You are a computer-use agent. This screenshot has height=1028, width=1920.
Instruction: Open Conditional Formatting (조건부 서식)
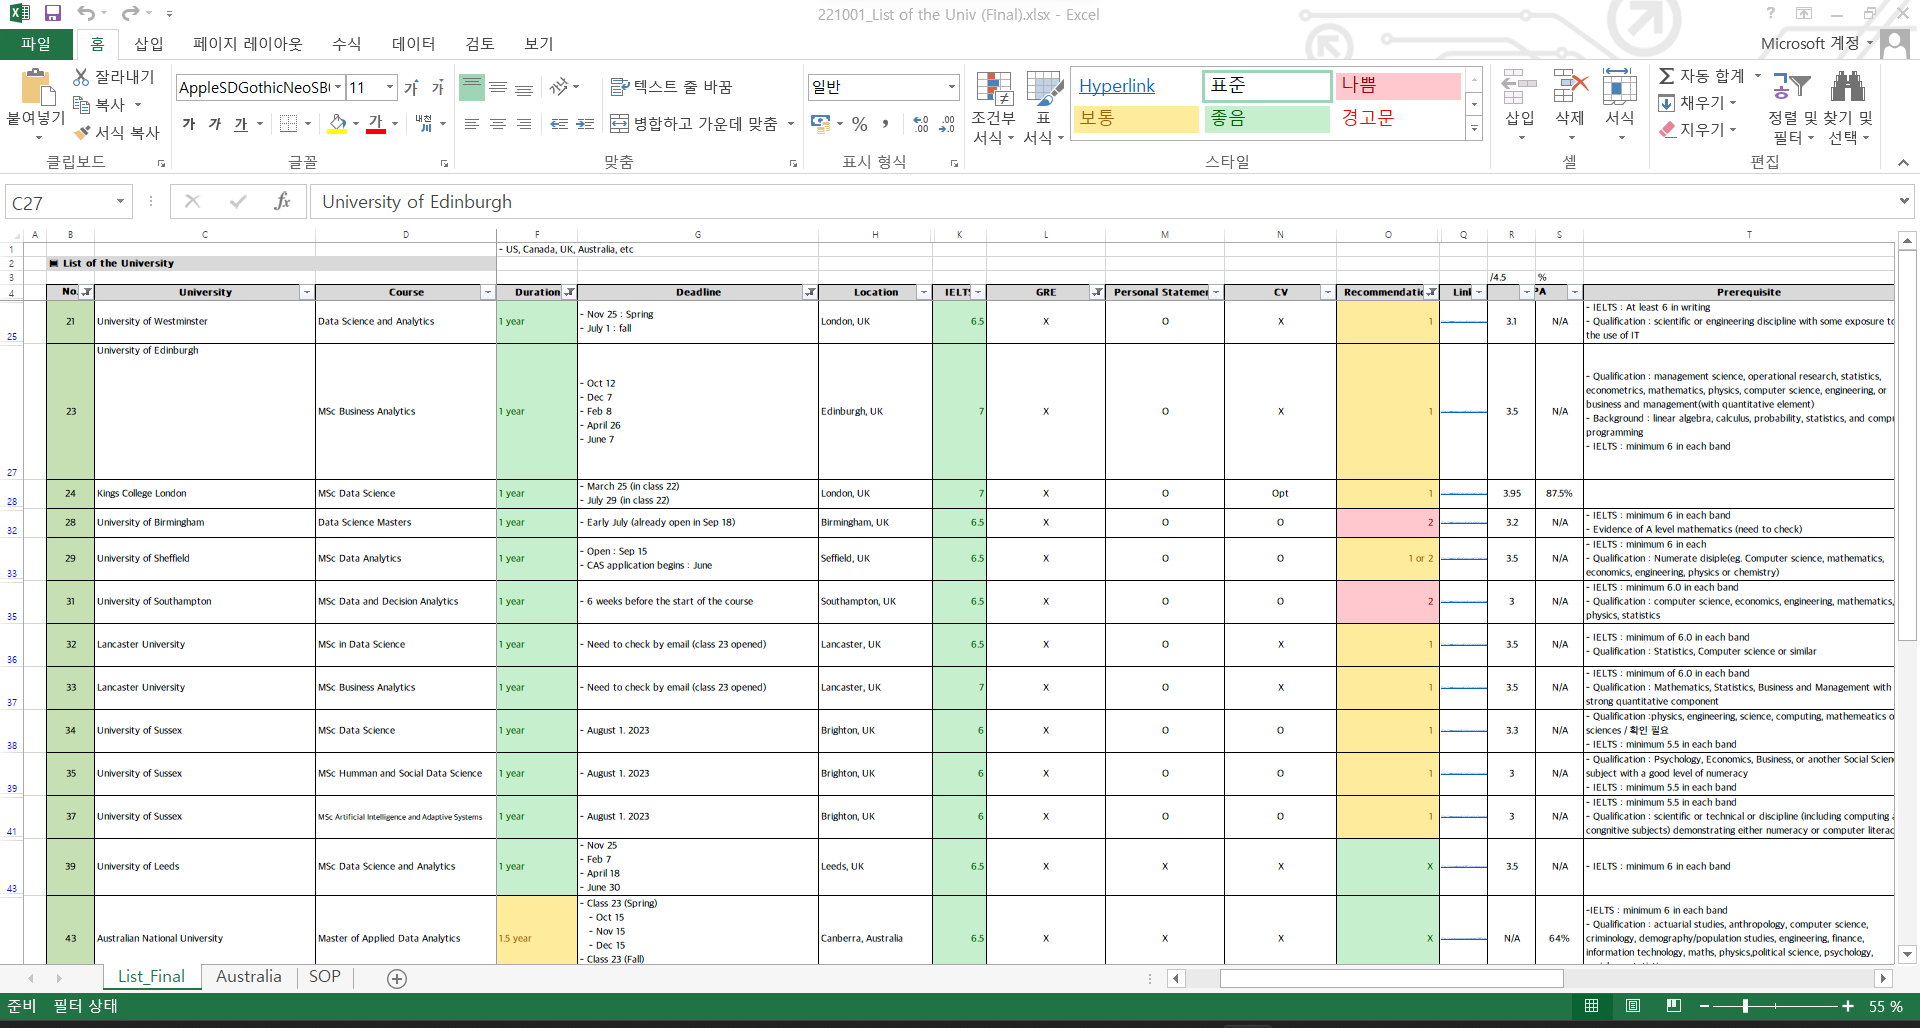994,108
